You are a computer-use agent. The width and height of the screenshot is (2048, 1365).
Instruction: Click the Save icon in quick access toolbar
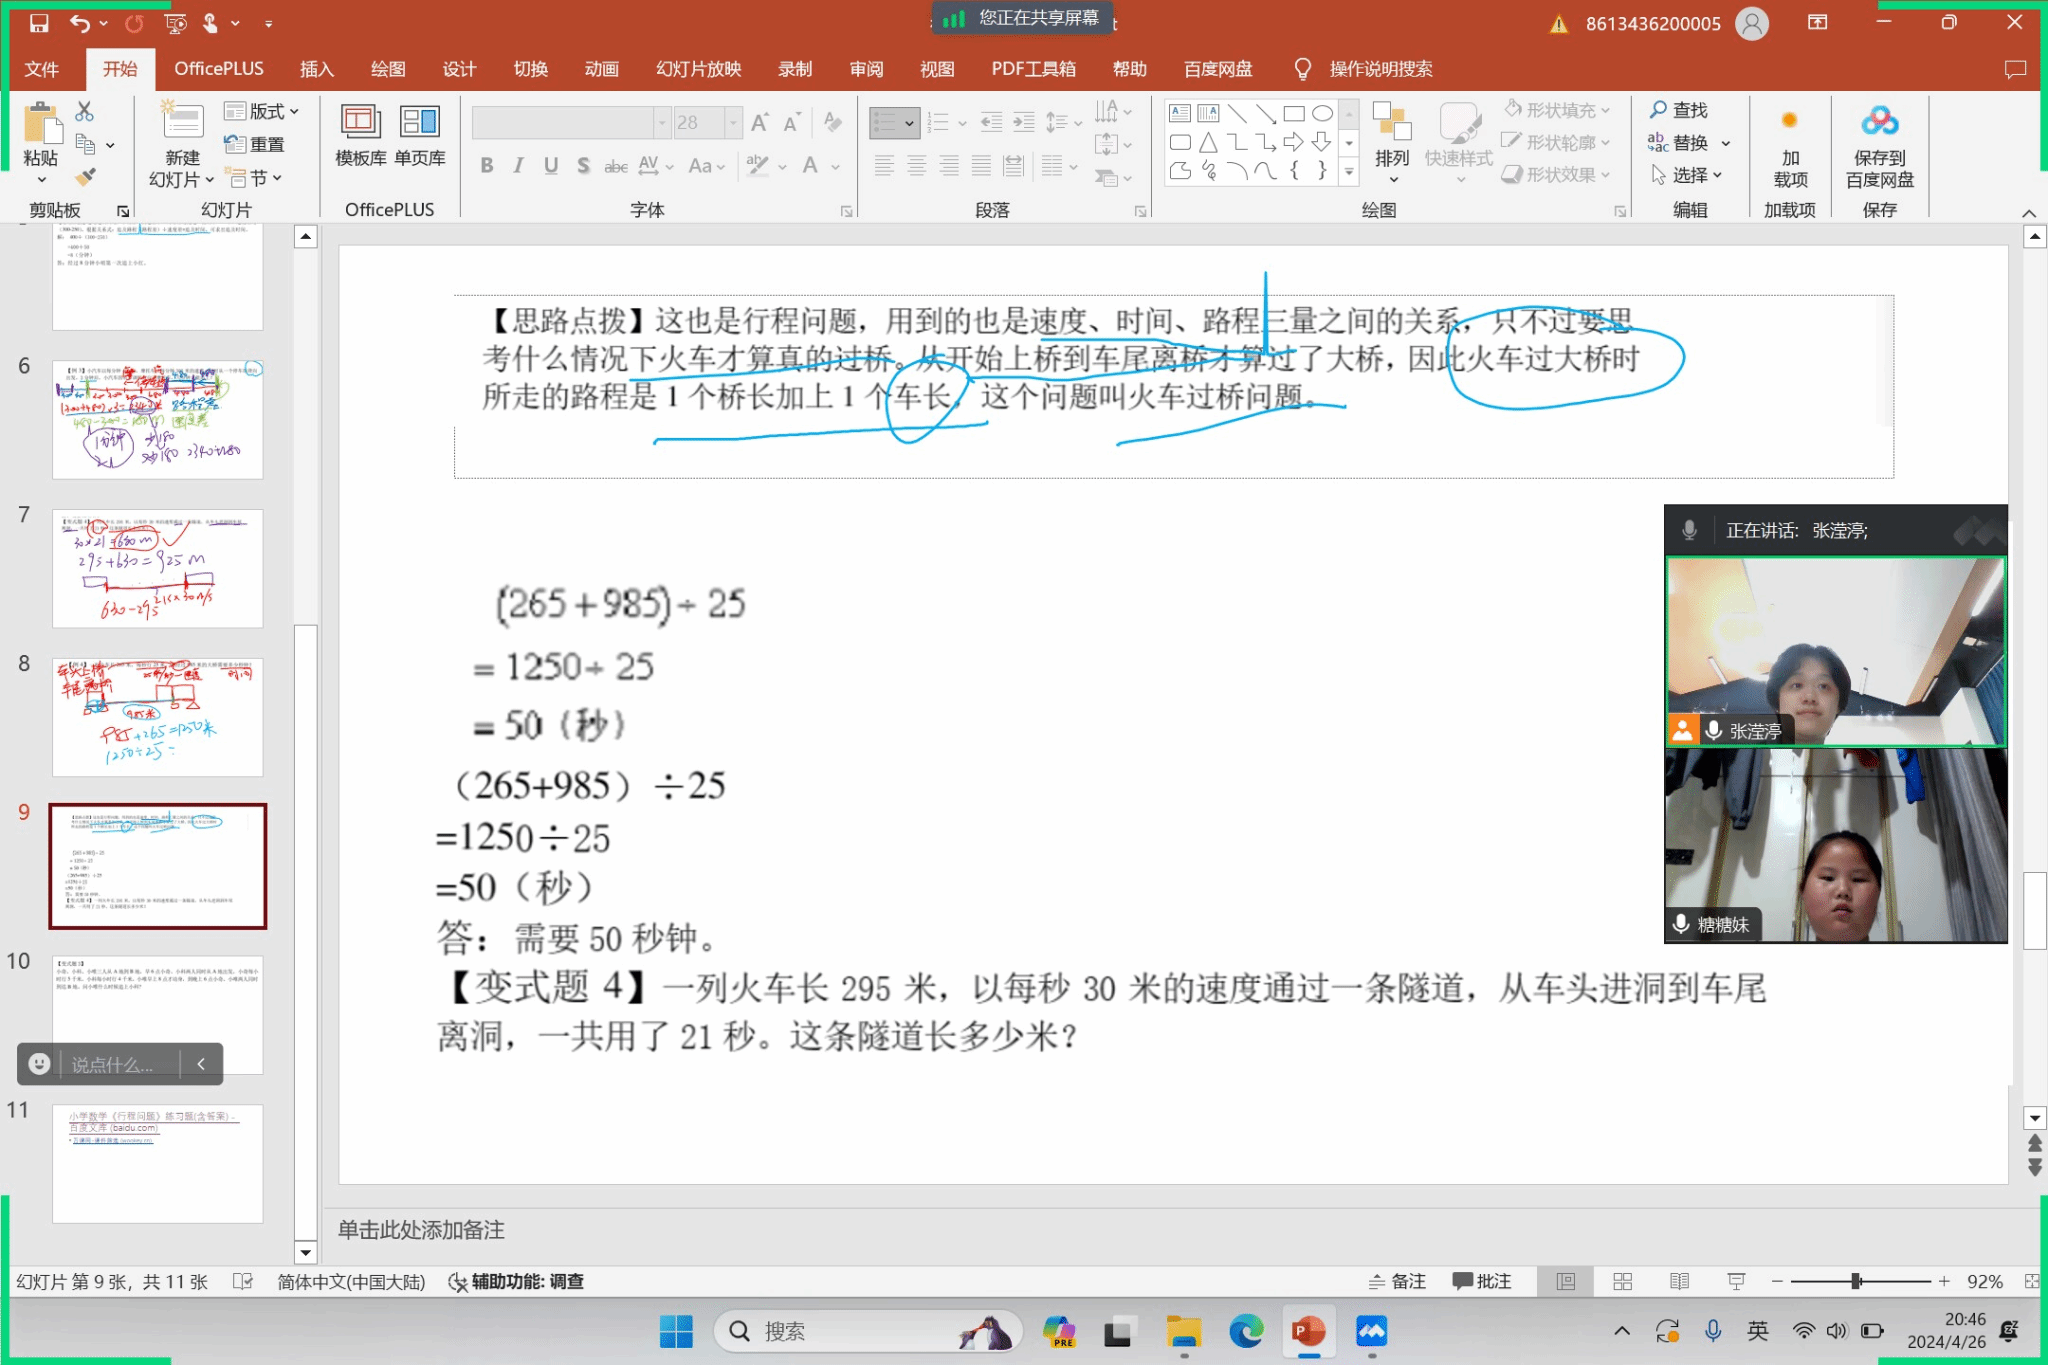38,22
